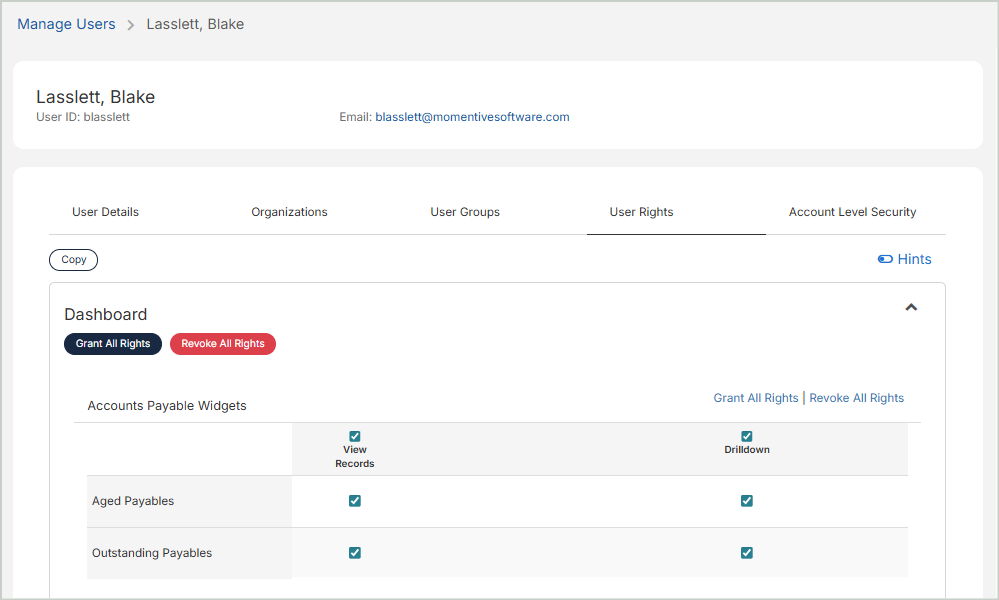This screenshot has width=999, height=600.
Task: Go to Account Level Security tab
Action: click(852, 212)
